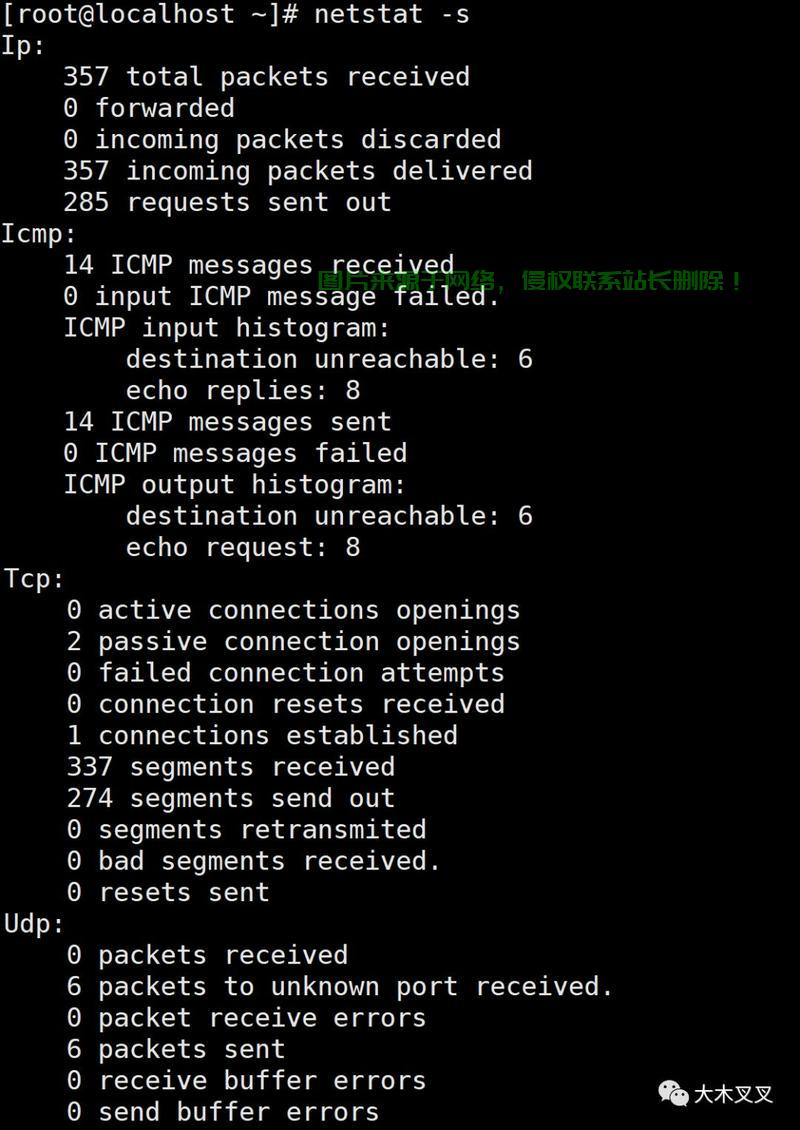Click the watermark author name beside the WeChat logo
The width and height of the screenshot is (800, 1130).
(733, 1094)
